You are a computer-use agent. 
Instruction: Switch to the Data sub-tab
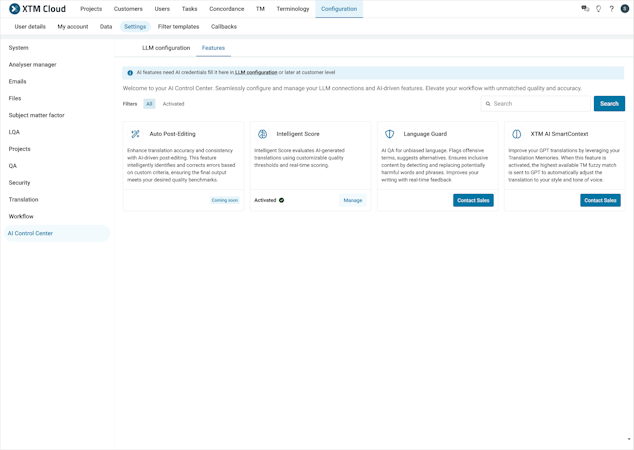(106, 27)
